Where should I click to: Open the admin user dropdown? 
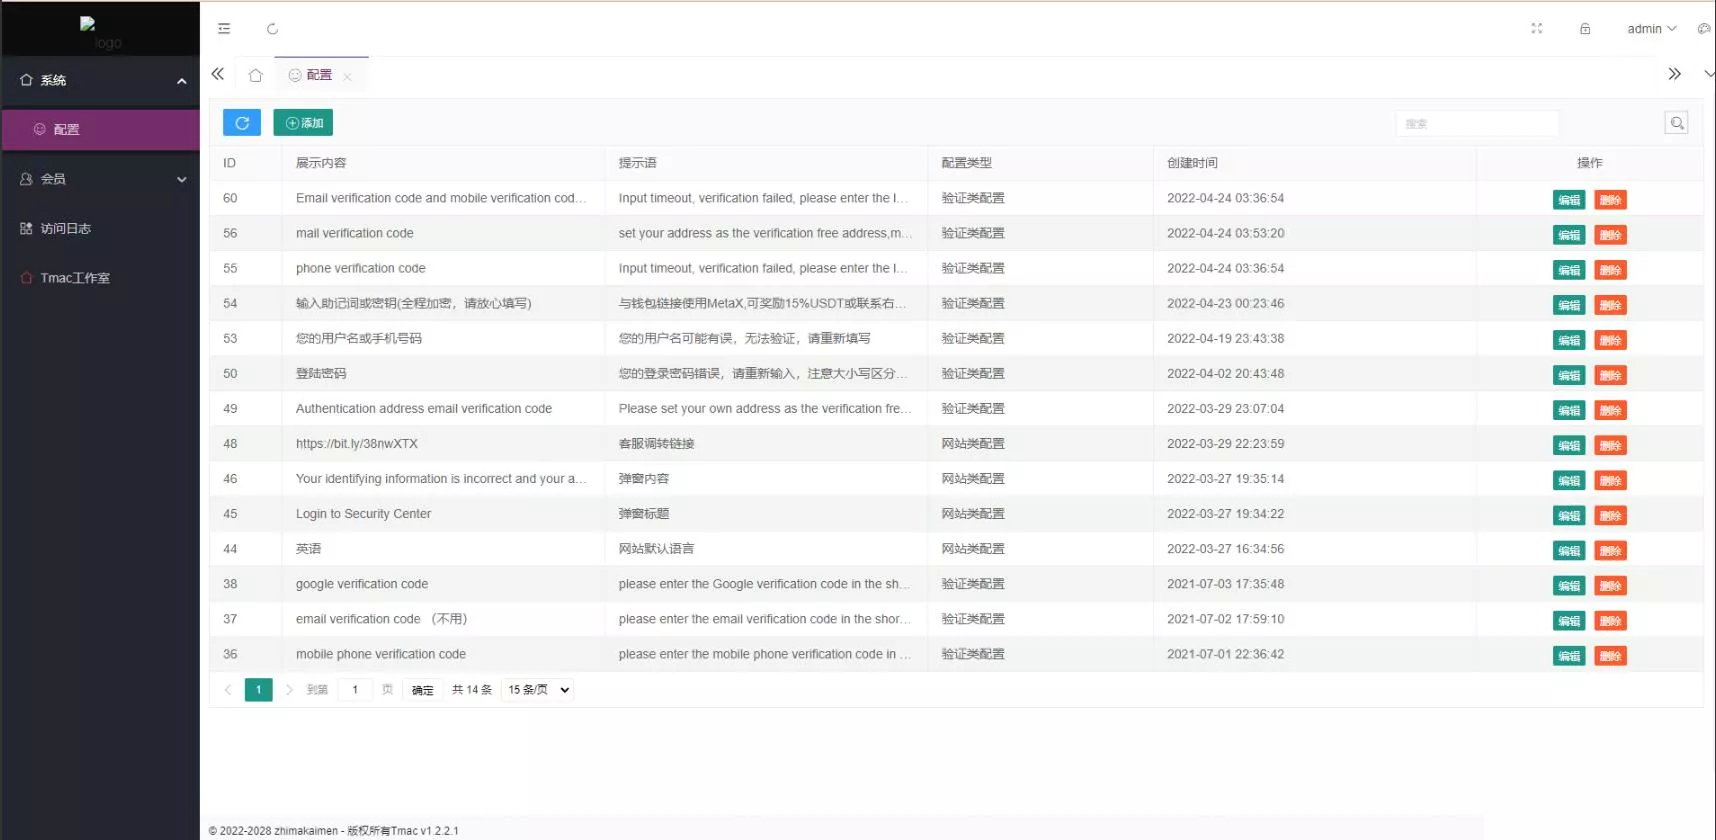(x=1651, y=29)
